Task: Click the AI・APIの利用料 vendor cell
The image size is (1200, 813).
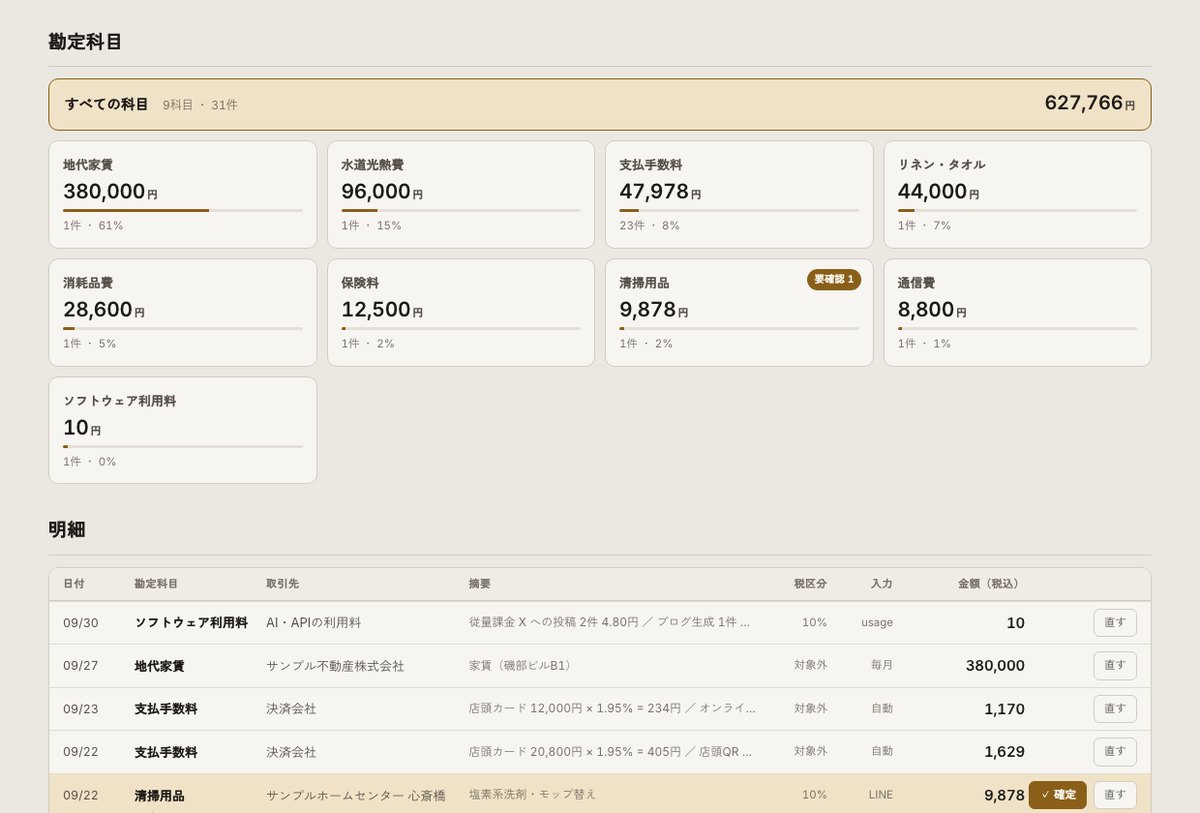Action: (x=314, y=622)
